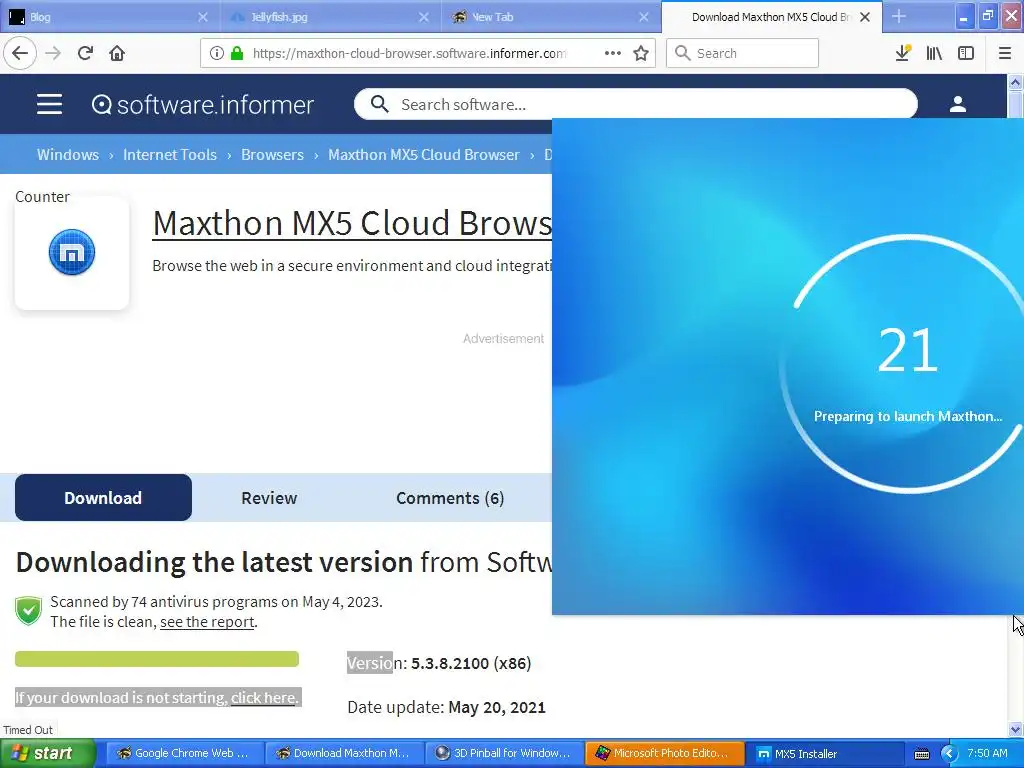This screenshot has width=1024, height=768.
Task: Open the Windows start menu
Action: [x=47, y=753]
